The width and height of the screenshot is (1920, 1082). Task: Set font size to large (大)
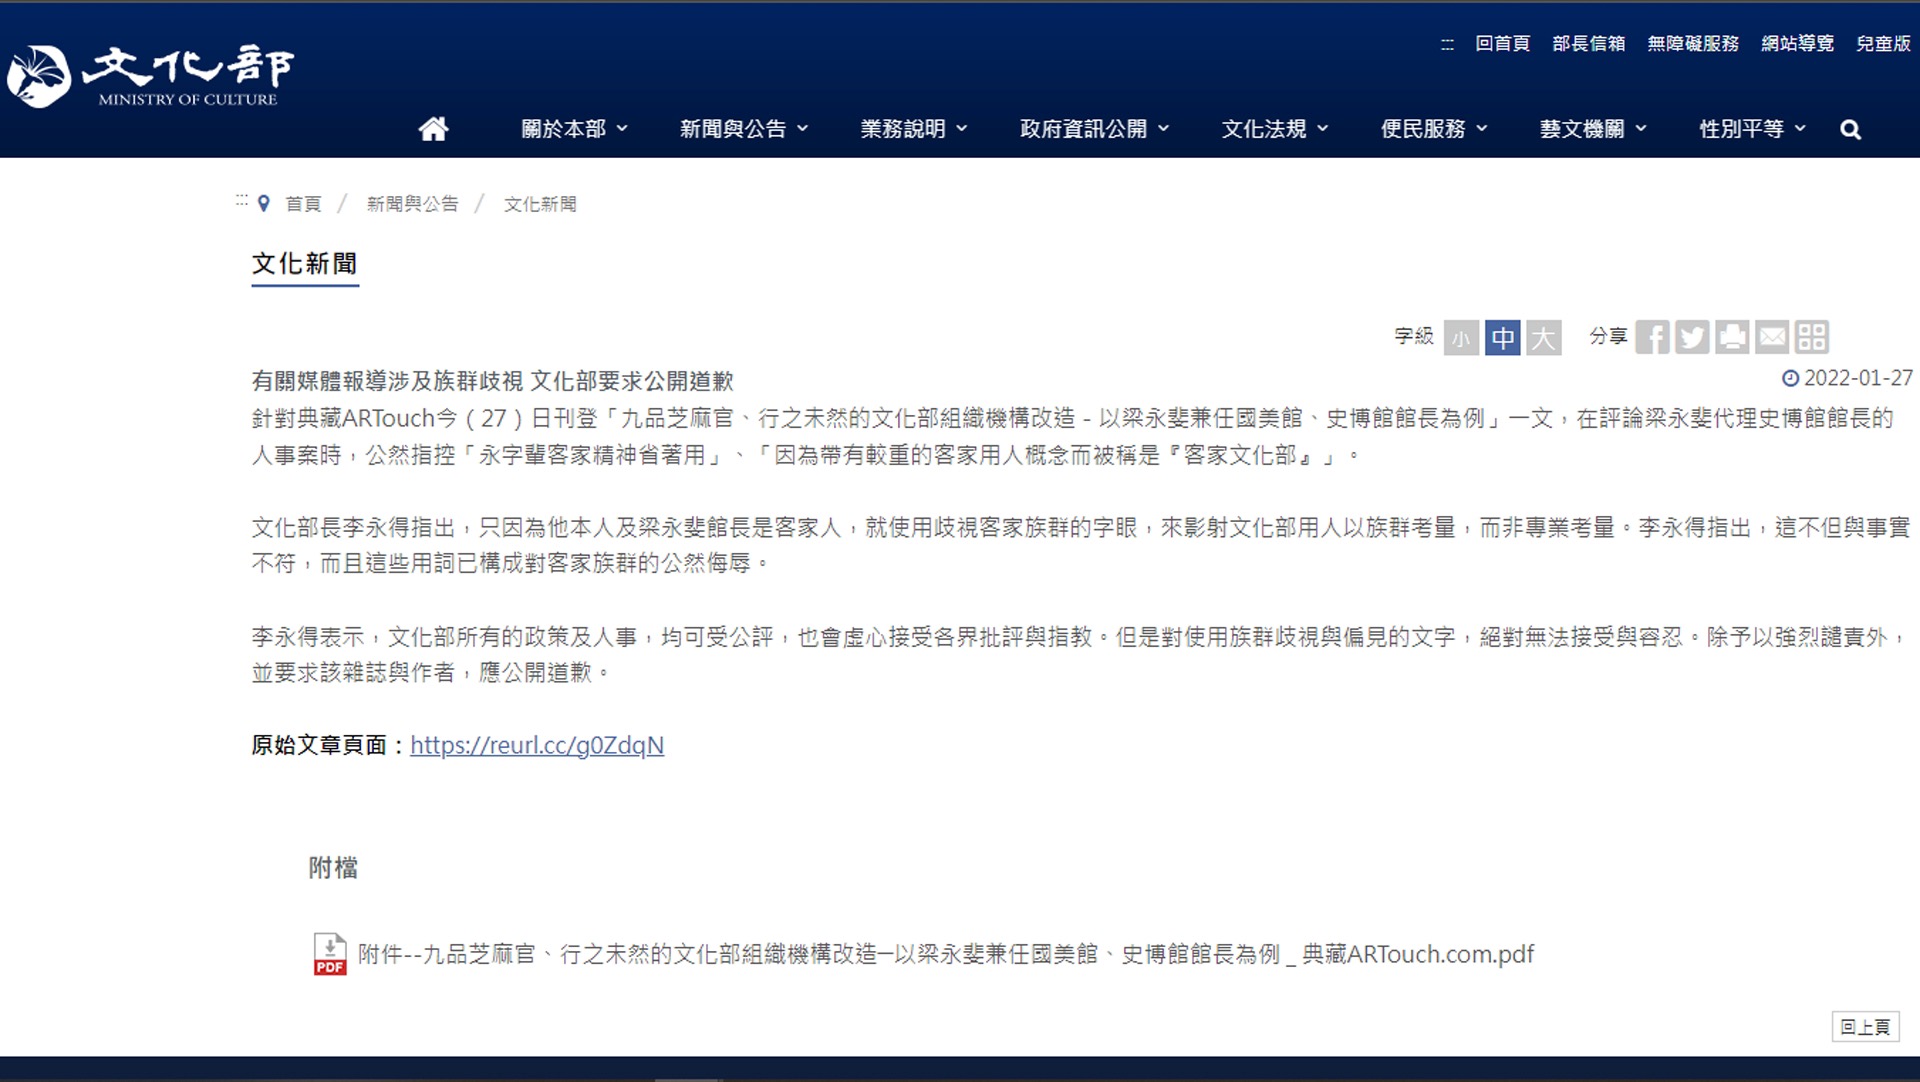1543,338
